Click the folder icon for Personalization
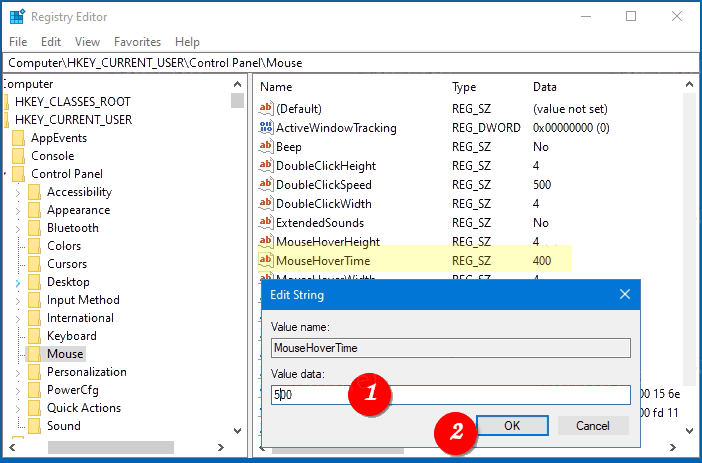 point(34,372)
